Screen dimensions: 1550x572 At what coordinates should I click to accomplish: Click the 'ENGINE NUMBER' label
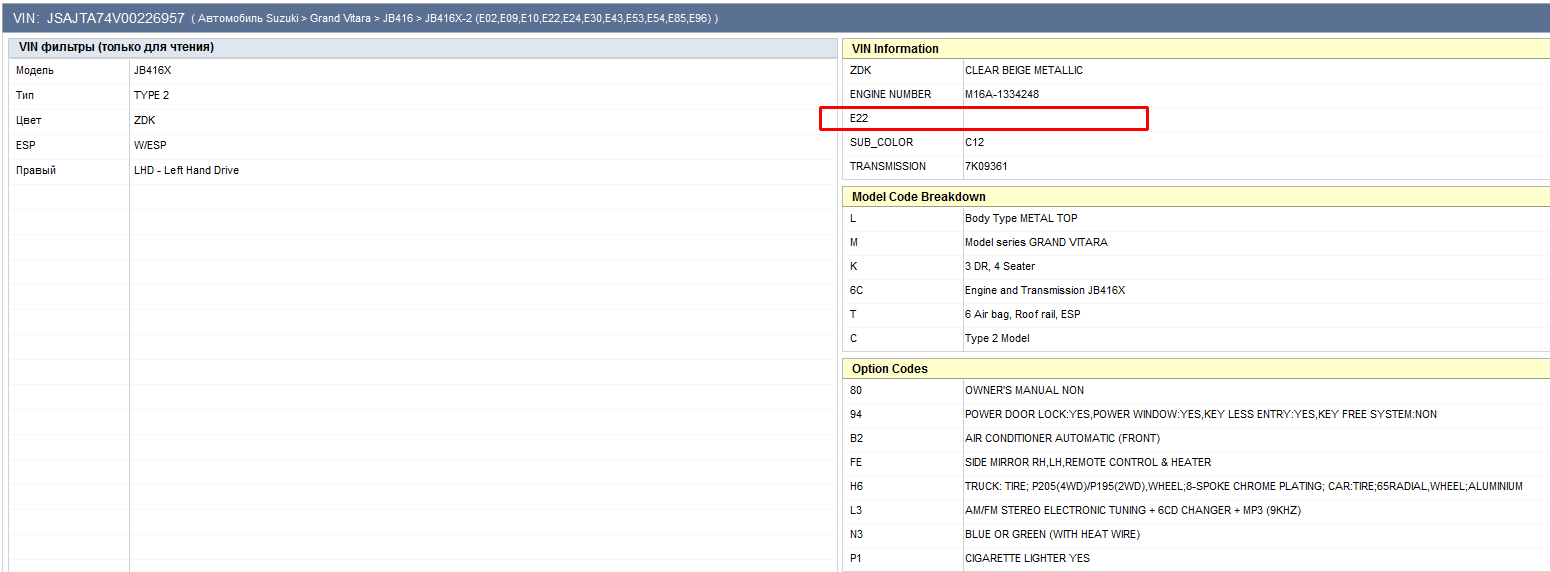tap(890, 95)
